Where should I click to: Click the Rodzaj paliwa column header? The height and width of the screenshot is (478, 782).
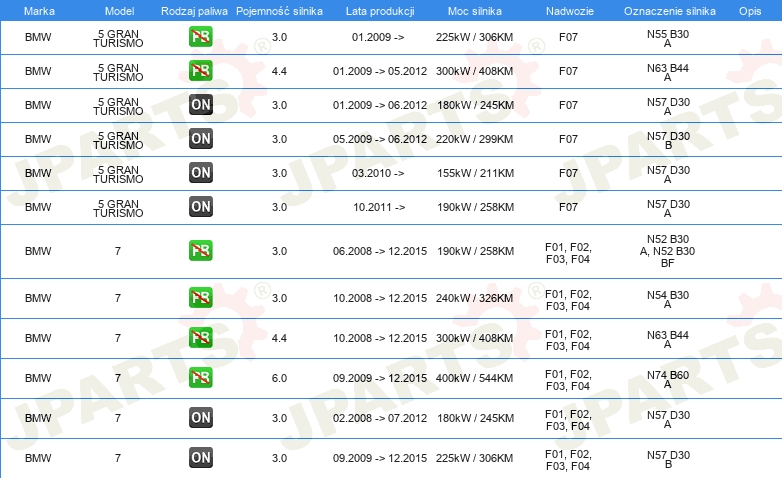(x=194, y=11)
